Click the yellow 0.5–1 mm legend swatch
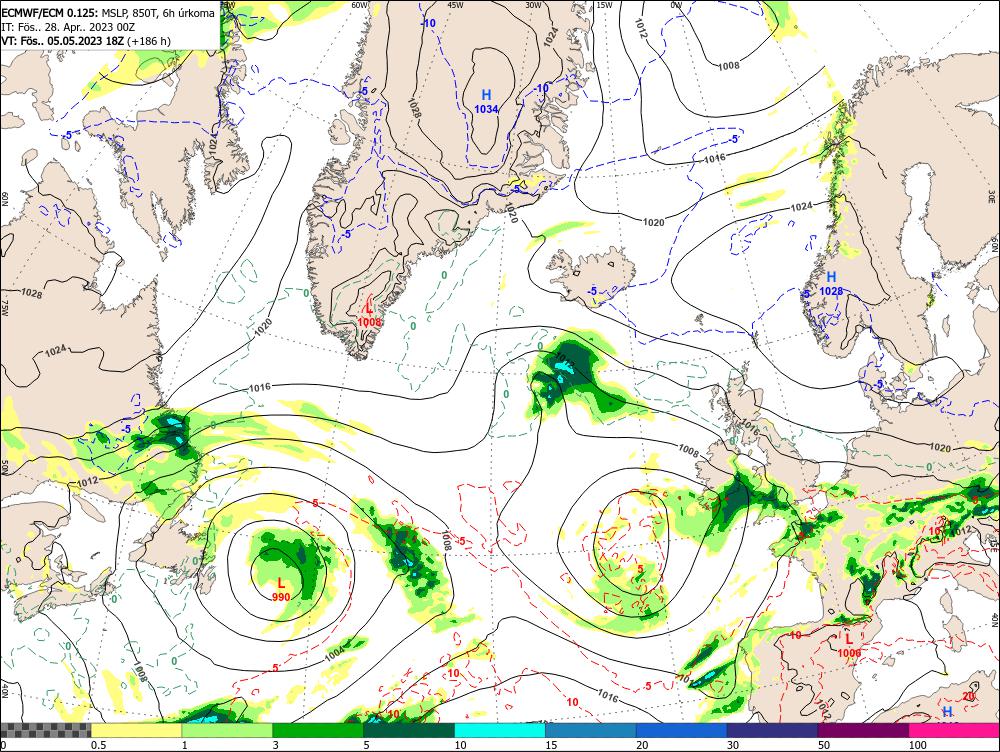The height and width of the screenshot is (752, 1000). click(x=136, y=730)
